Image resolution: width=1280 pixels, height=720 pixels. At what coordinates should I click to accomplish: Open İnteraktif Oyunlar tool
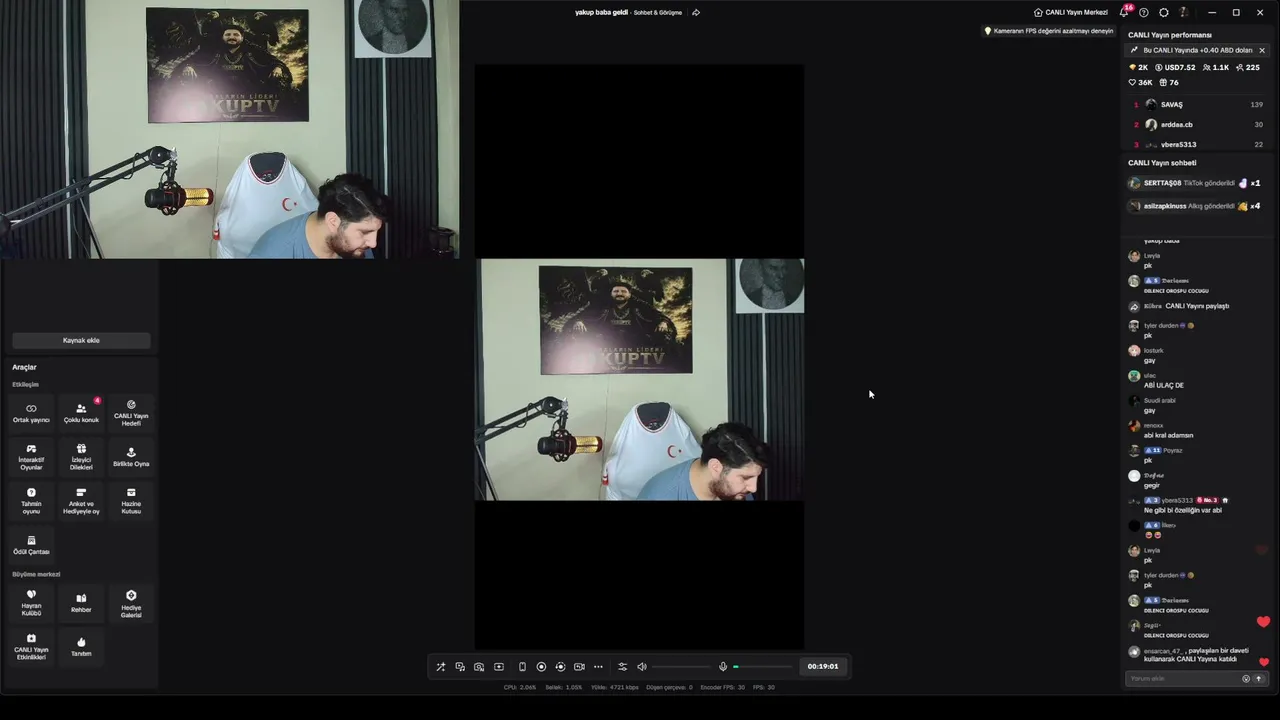point(31,457)
